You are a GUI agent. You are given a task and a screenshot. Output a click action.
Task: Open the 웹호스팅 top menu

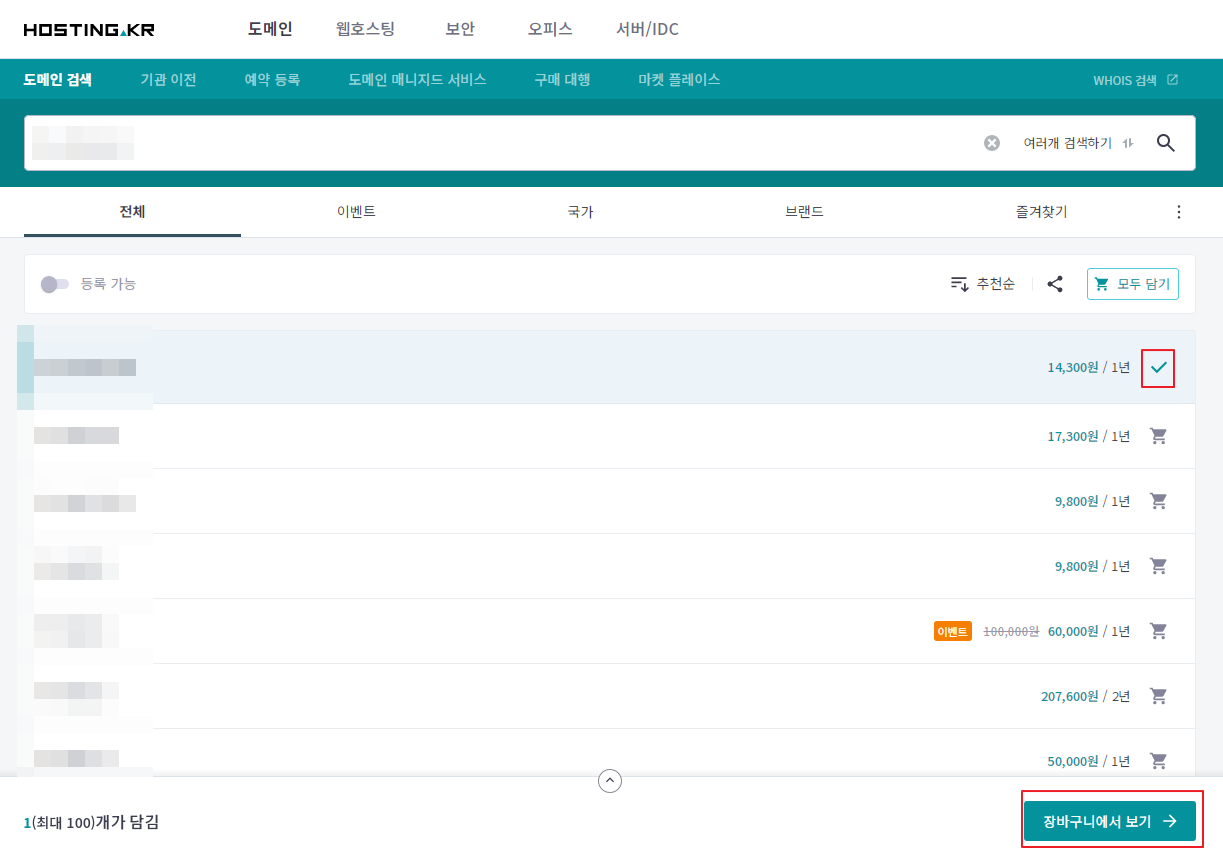[366, 29]
